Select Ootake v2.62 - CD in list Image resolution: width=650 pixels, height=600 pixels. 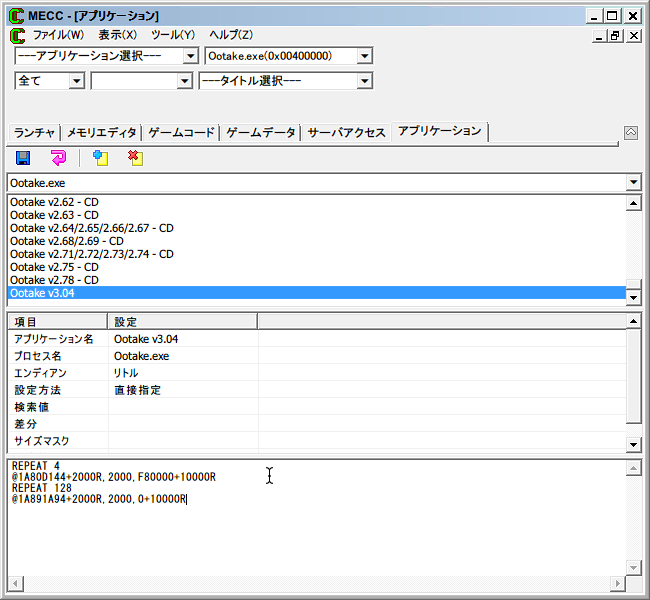(x=317, y=202)
